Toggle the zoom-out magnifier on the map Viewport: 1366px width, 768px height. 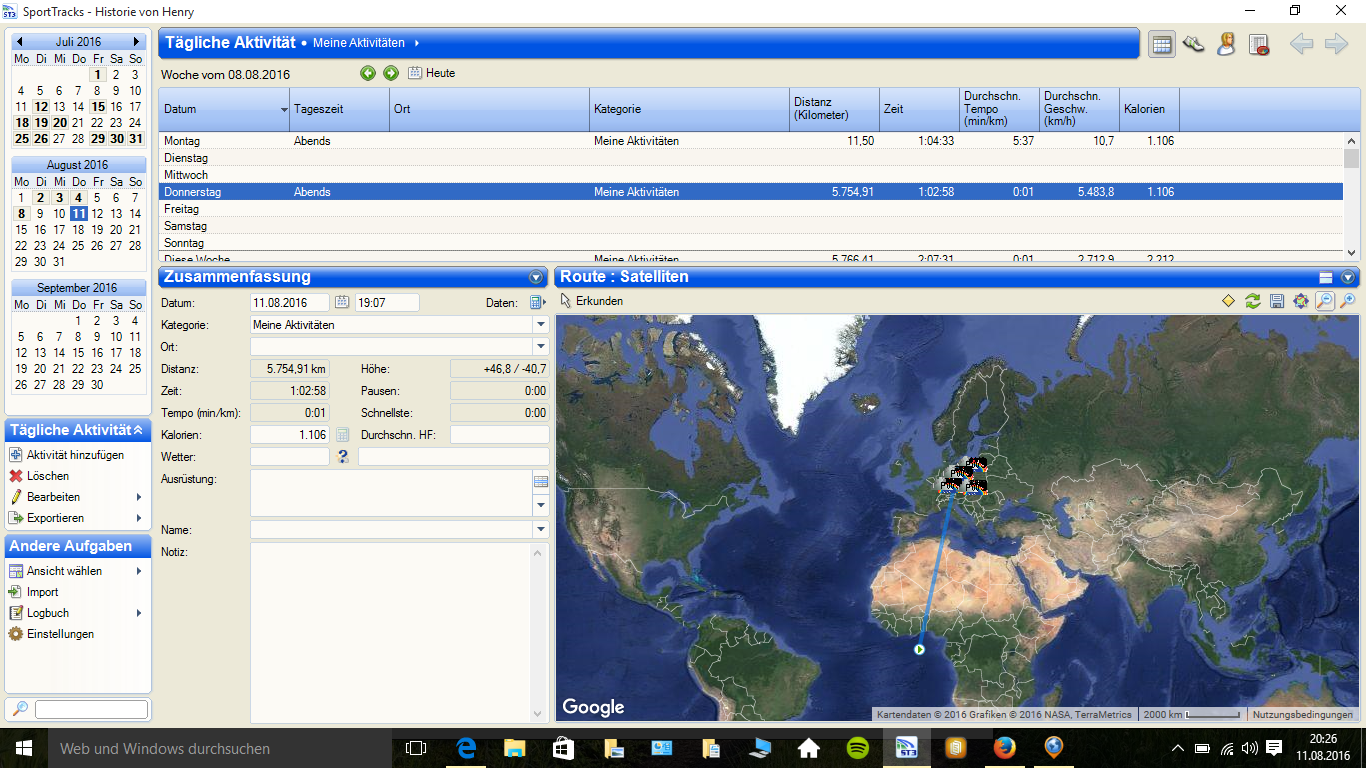[x=1324, y=301]
